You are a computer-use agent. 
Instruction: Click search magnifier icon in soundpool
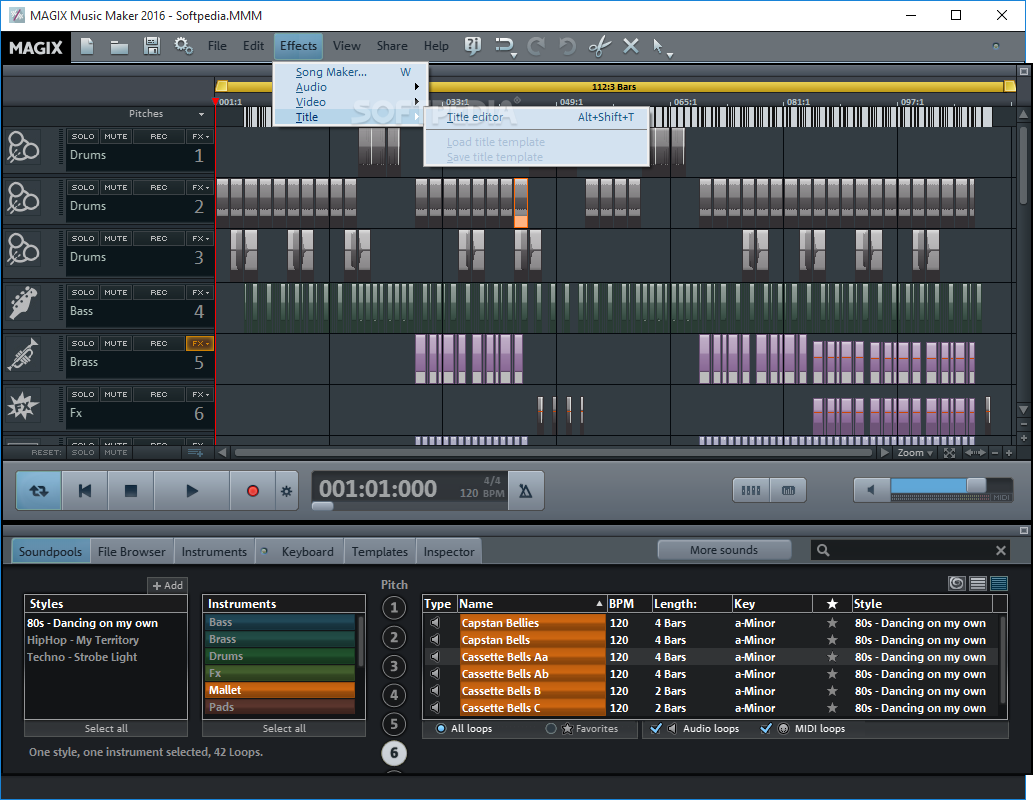[824, 550]
